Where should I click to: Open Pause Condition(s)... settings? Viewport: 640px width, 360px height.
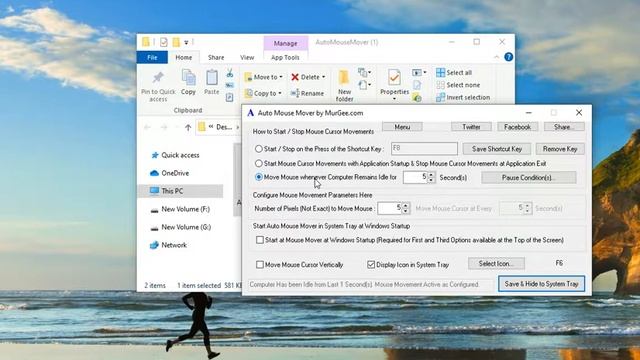click(529, 178)
